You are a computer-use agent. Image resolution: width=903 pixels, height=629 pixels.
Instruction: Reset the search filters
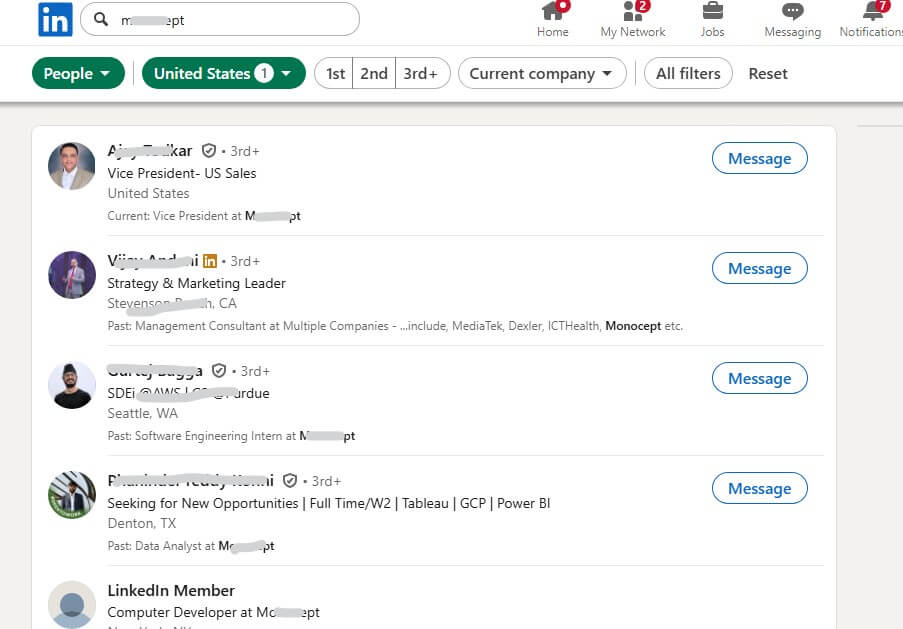[x=768, y=73]
